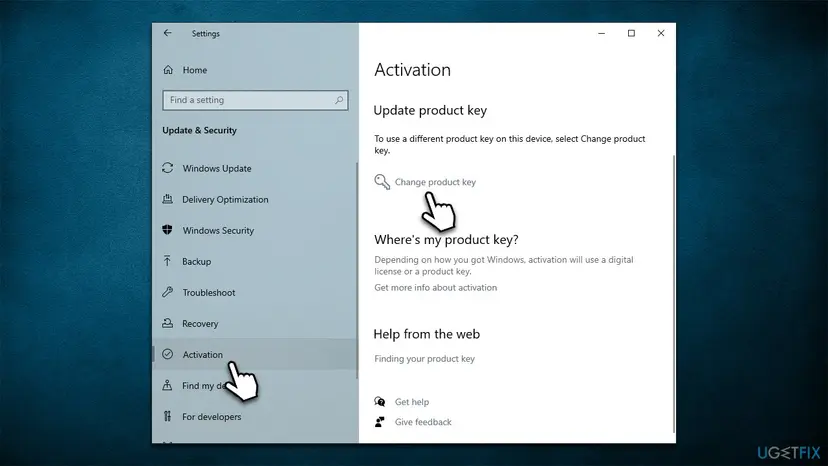Screen dimensions: 828x466
Task: Click the Windows Update sync icon
Action: (x=167, y=168)
